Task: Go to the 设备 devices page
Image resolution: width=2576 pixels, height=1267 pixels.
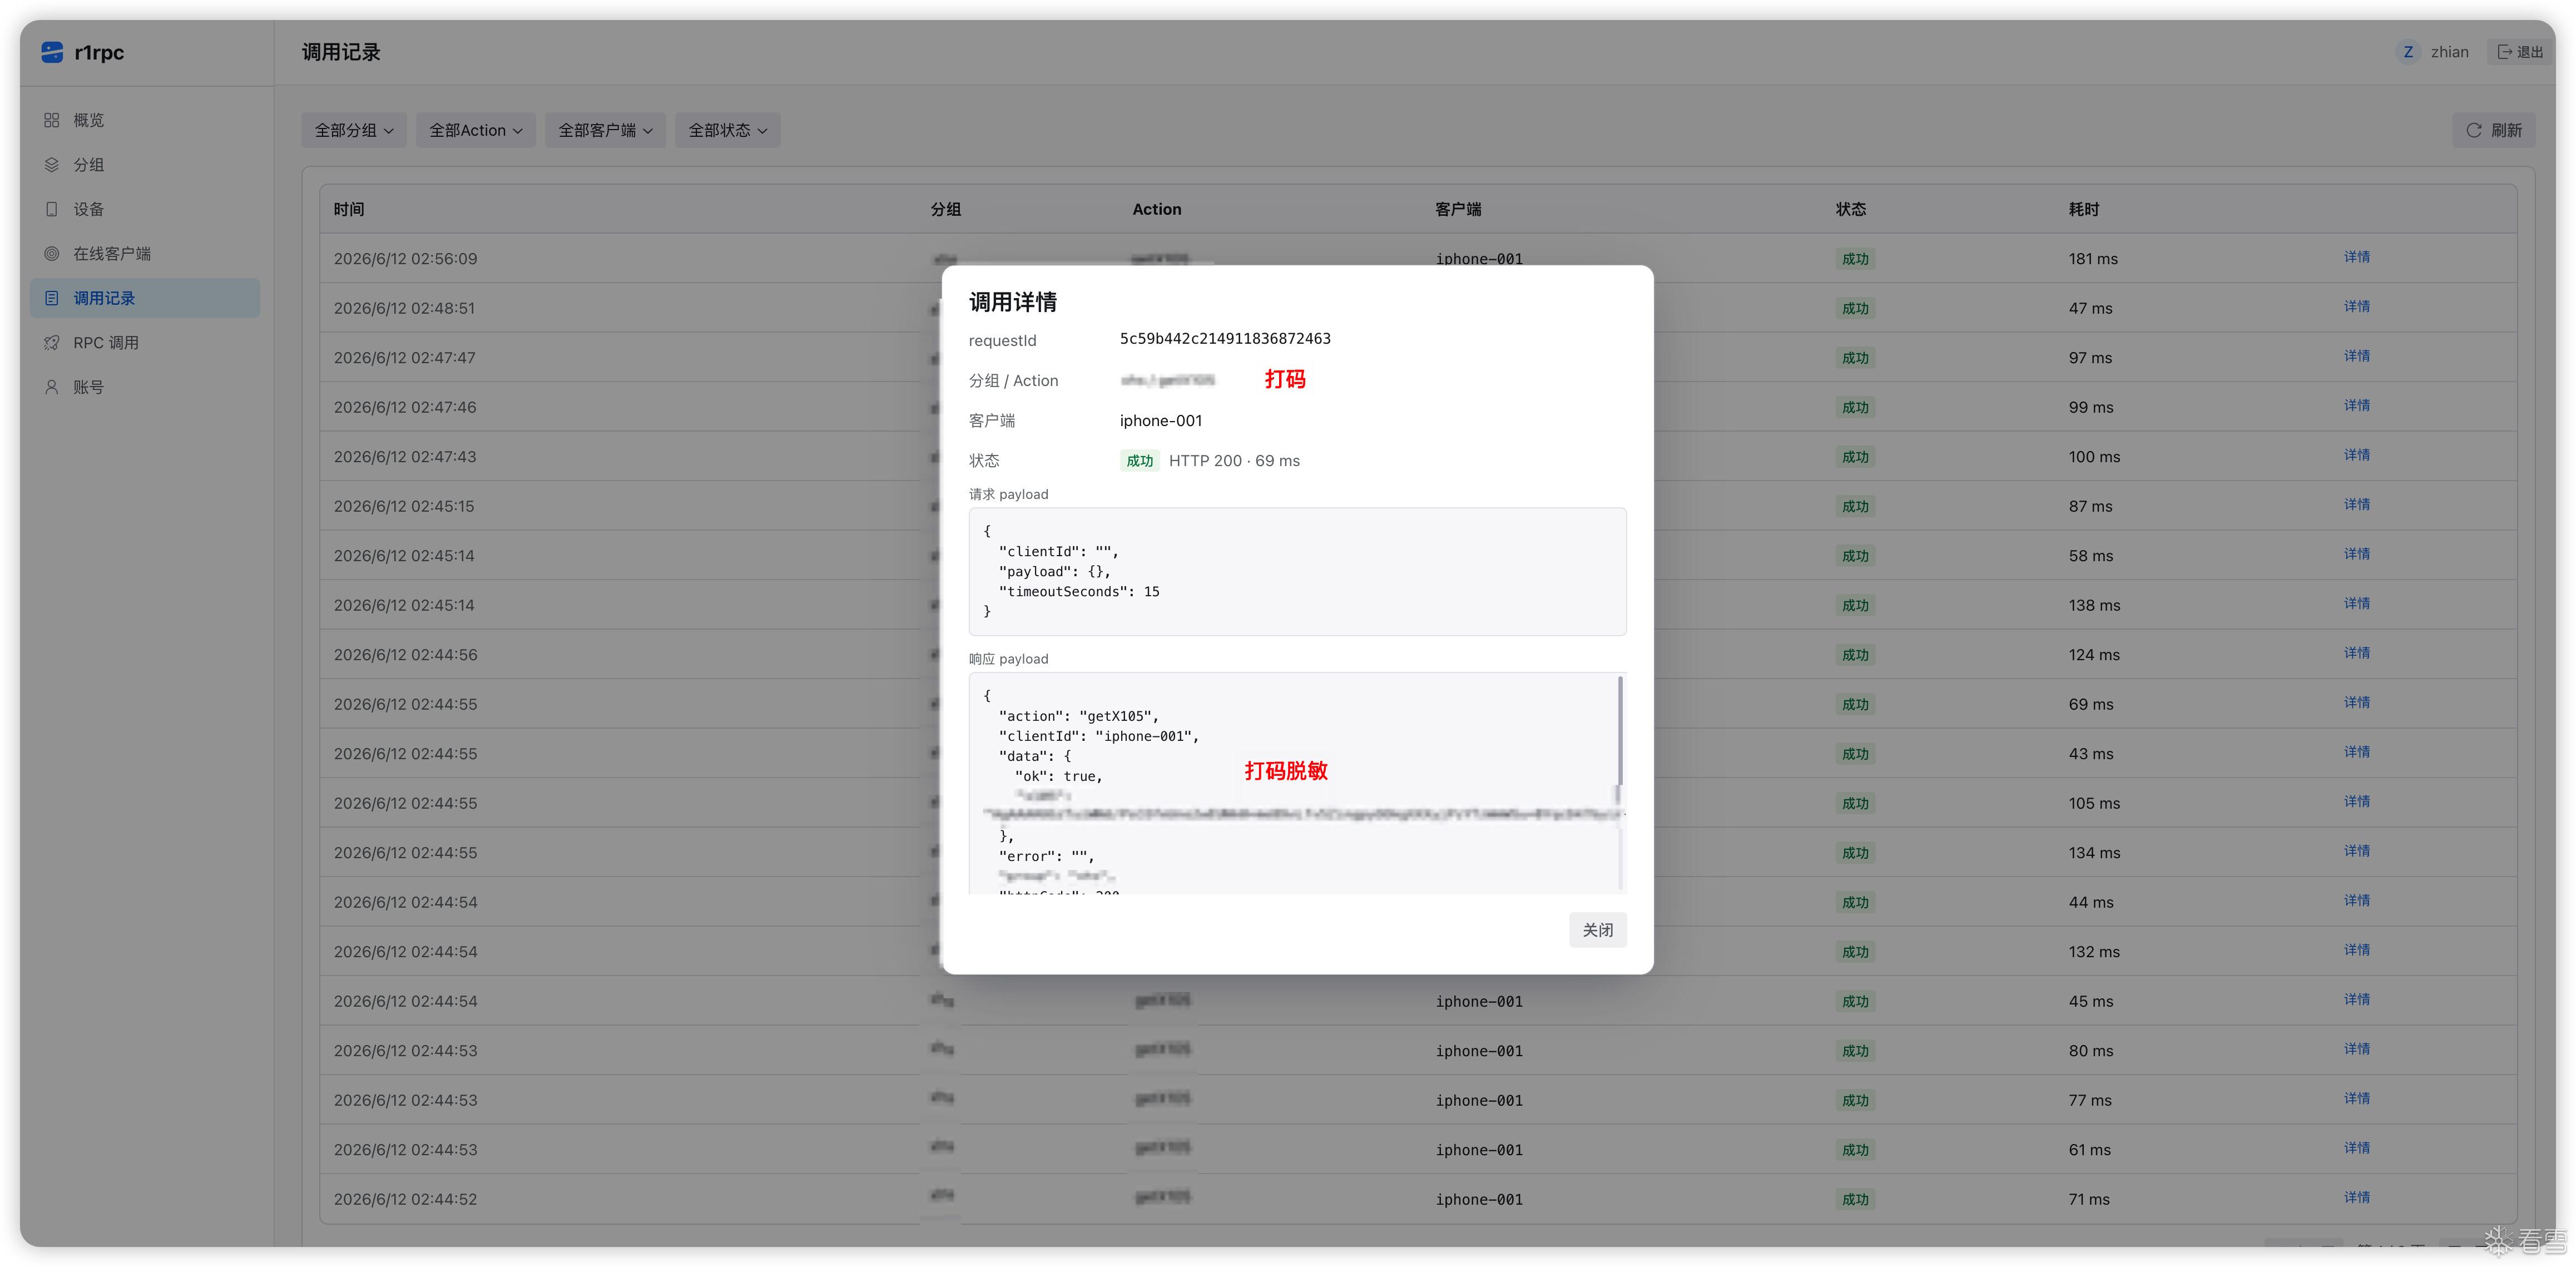Action: [145, 209]
